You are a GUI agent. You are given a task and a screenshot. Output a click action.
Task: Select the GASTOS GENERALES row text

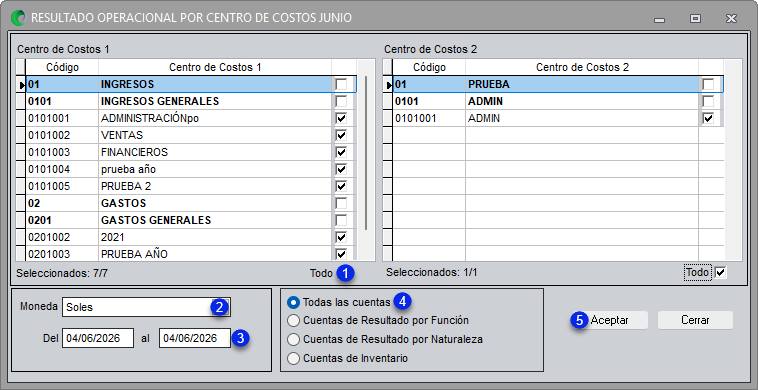tap(156, 220)
